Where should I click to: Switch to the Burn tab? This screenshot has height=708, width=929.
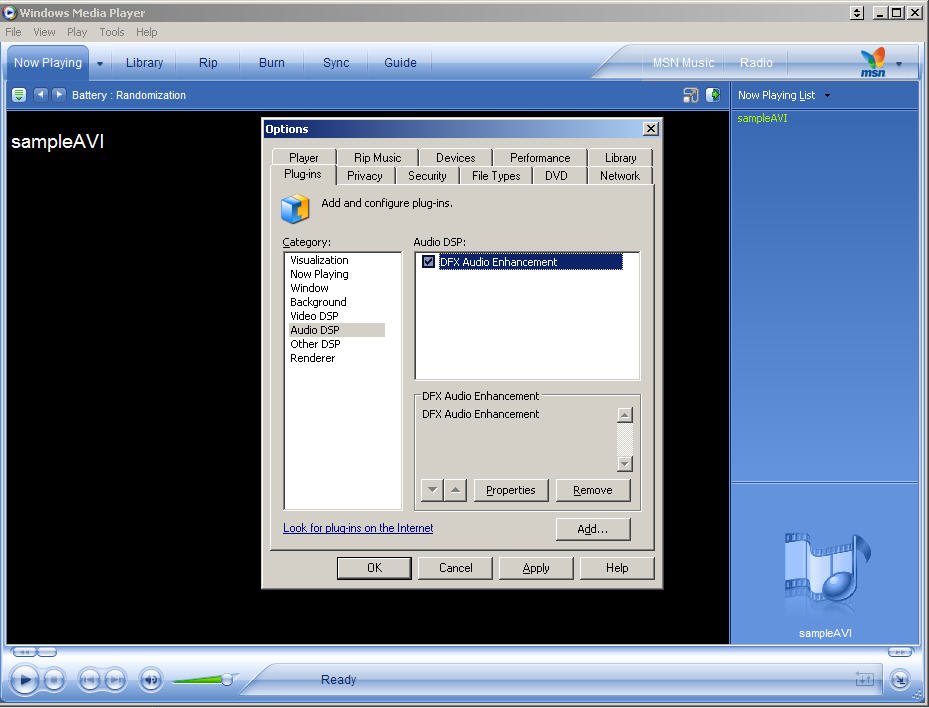(x=271, y=63)
